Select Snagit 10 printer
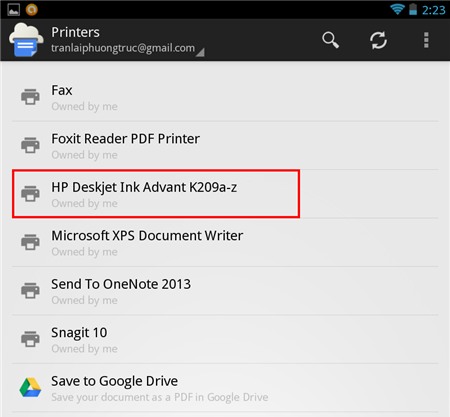 [x=225, y=339]
